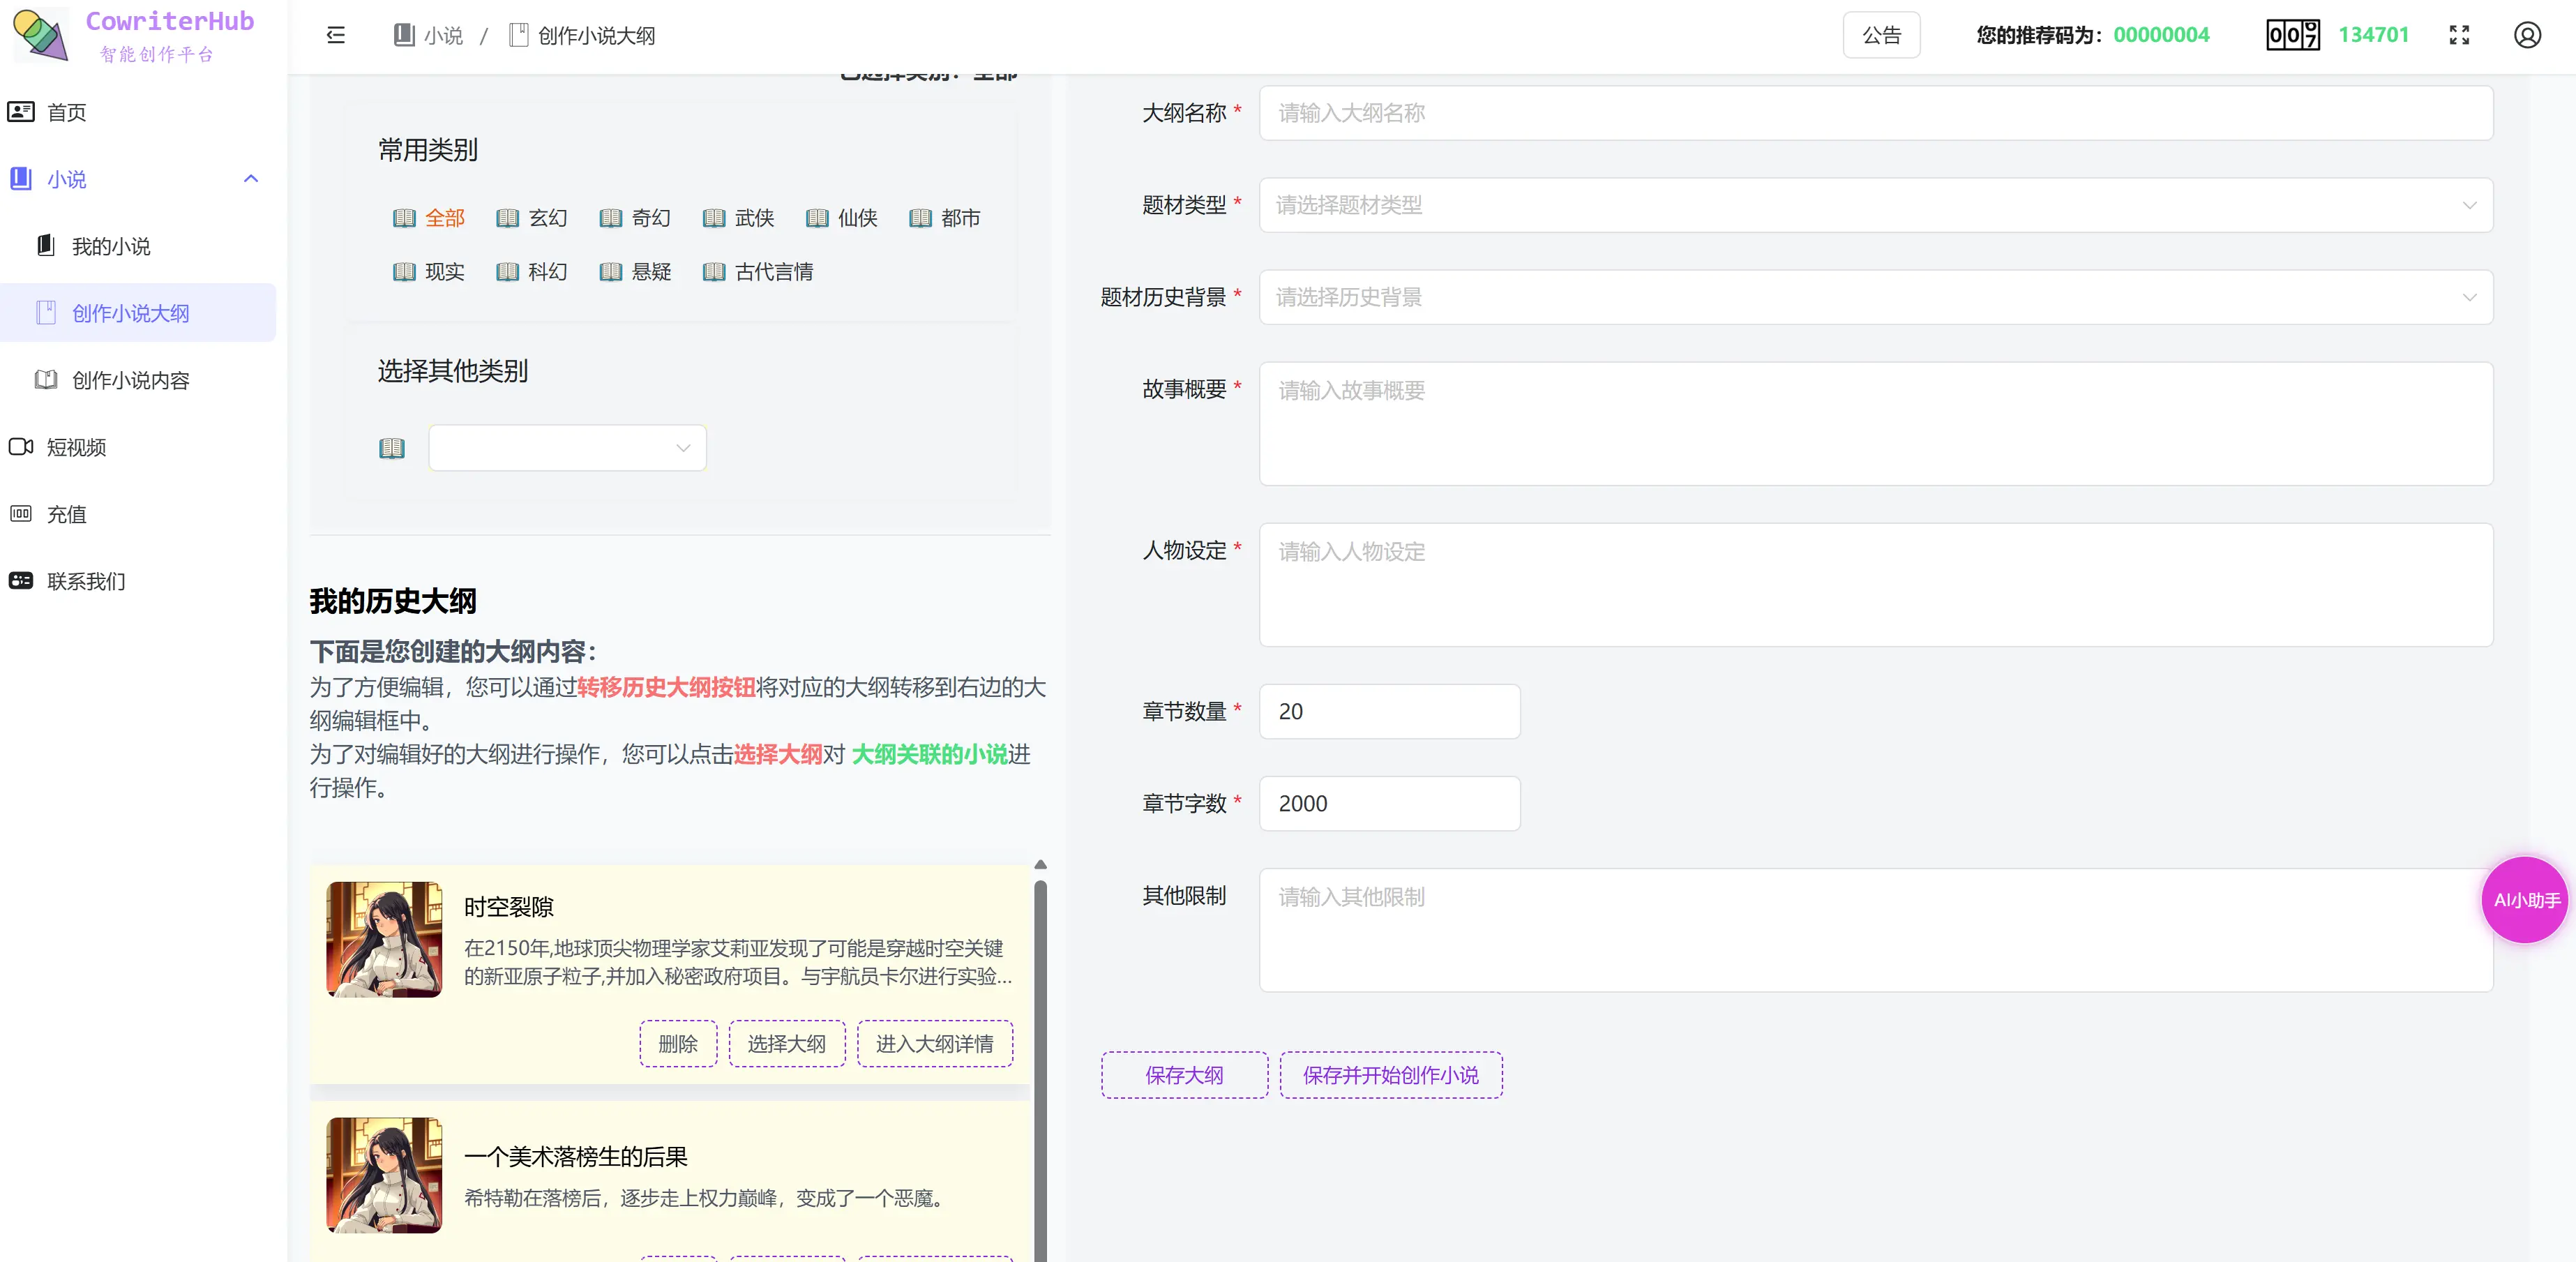Click breadcrumb 小说 link

[443, 36]
